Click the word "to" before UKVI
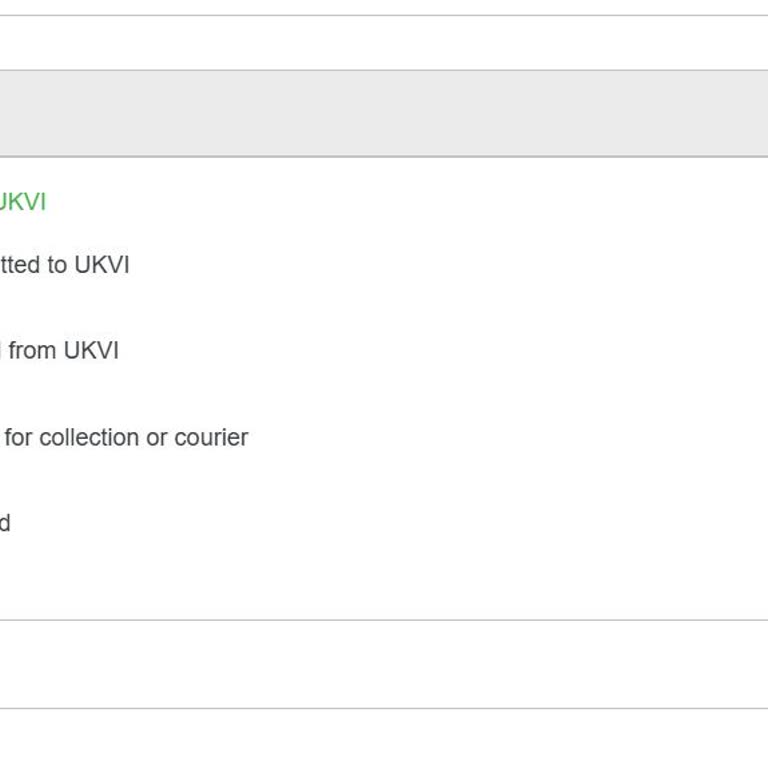Image resolution: width=768 pixels, height=768 pixels. point(57,265)
